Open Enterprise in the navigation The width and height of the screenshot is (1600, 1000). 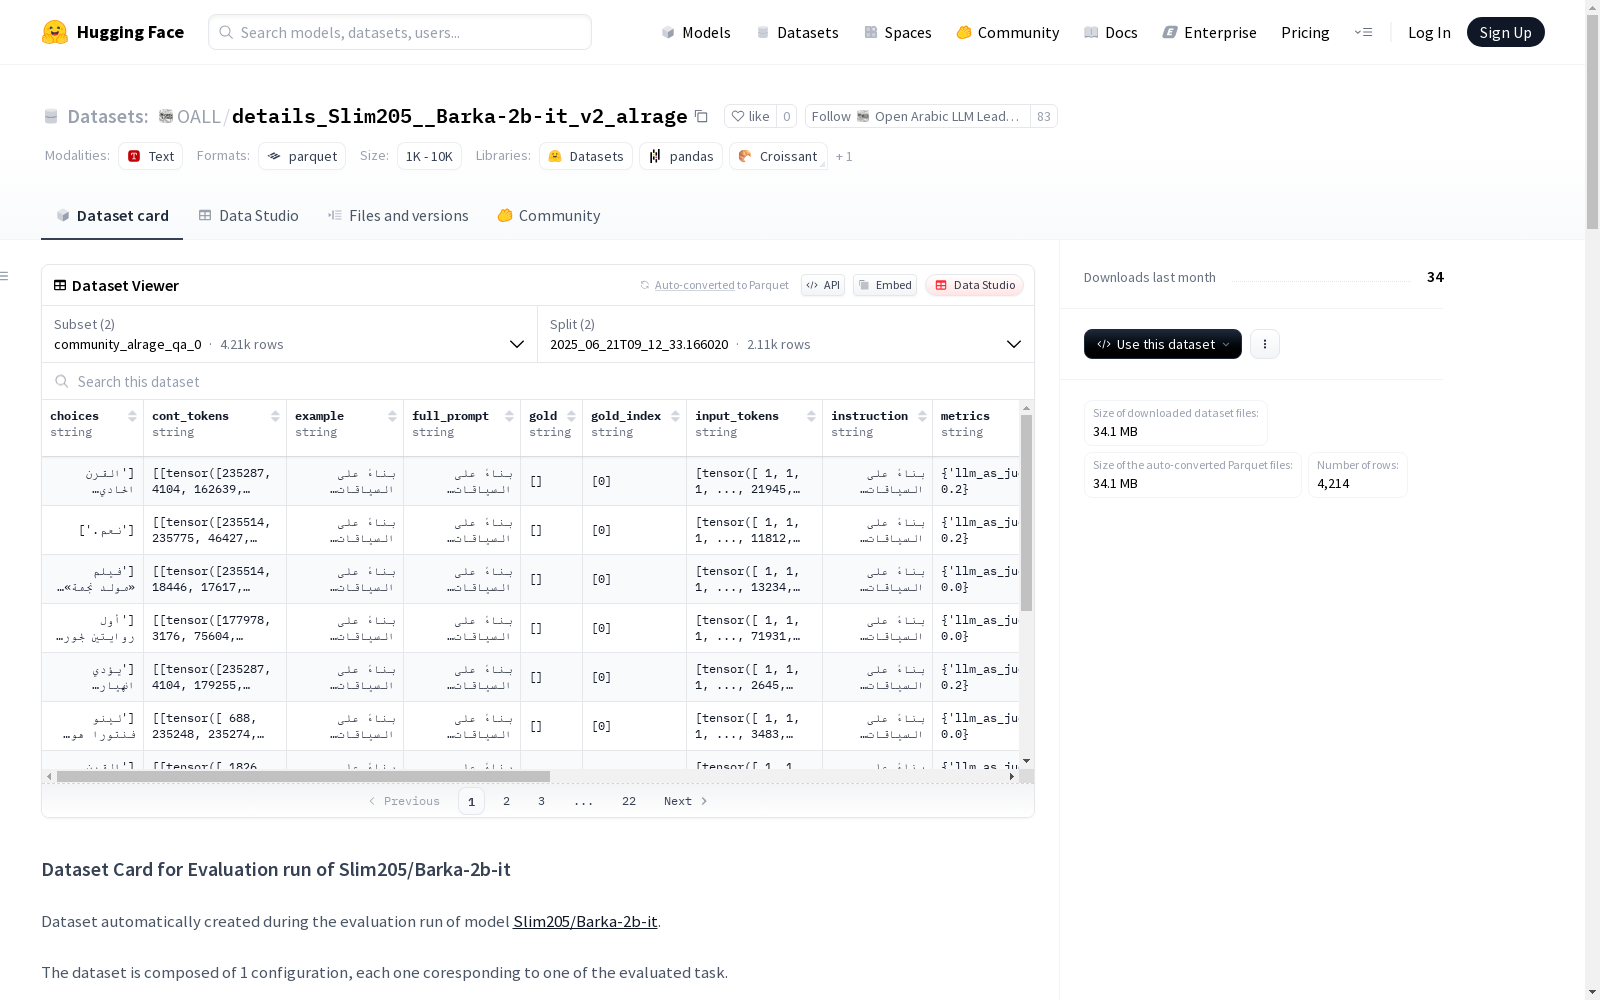pos(1210,32)
